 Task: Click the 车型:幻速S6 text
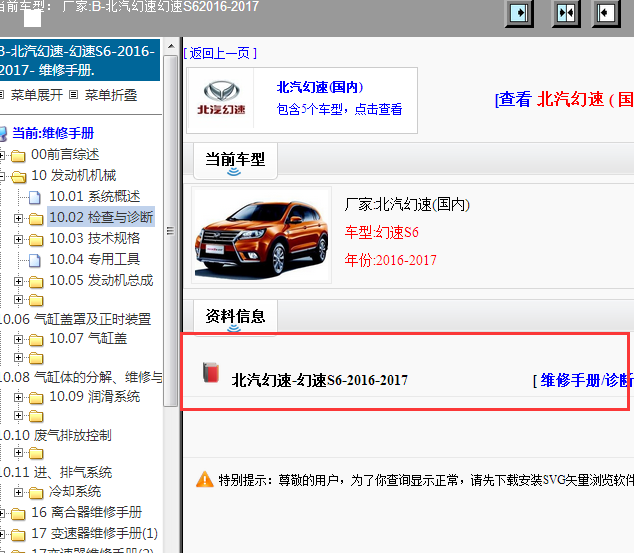tap(381, 232)
